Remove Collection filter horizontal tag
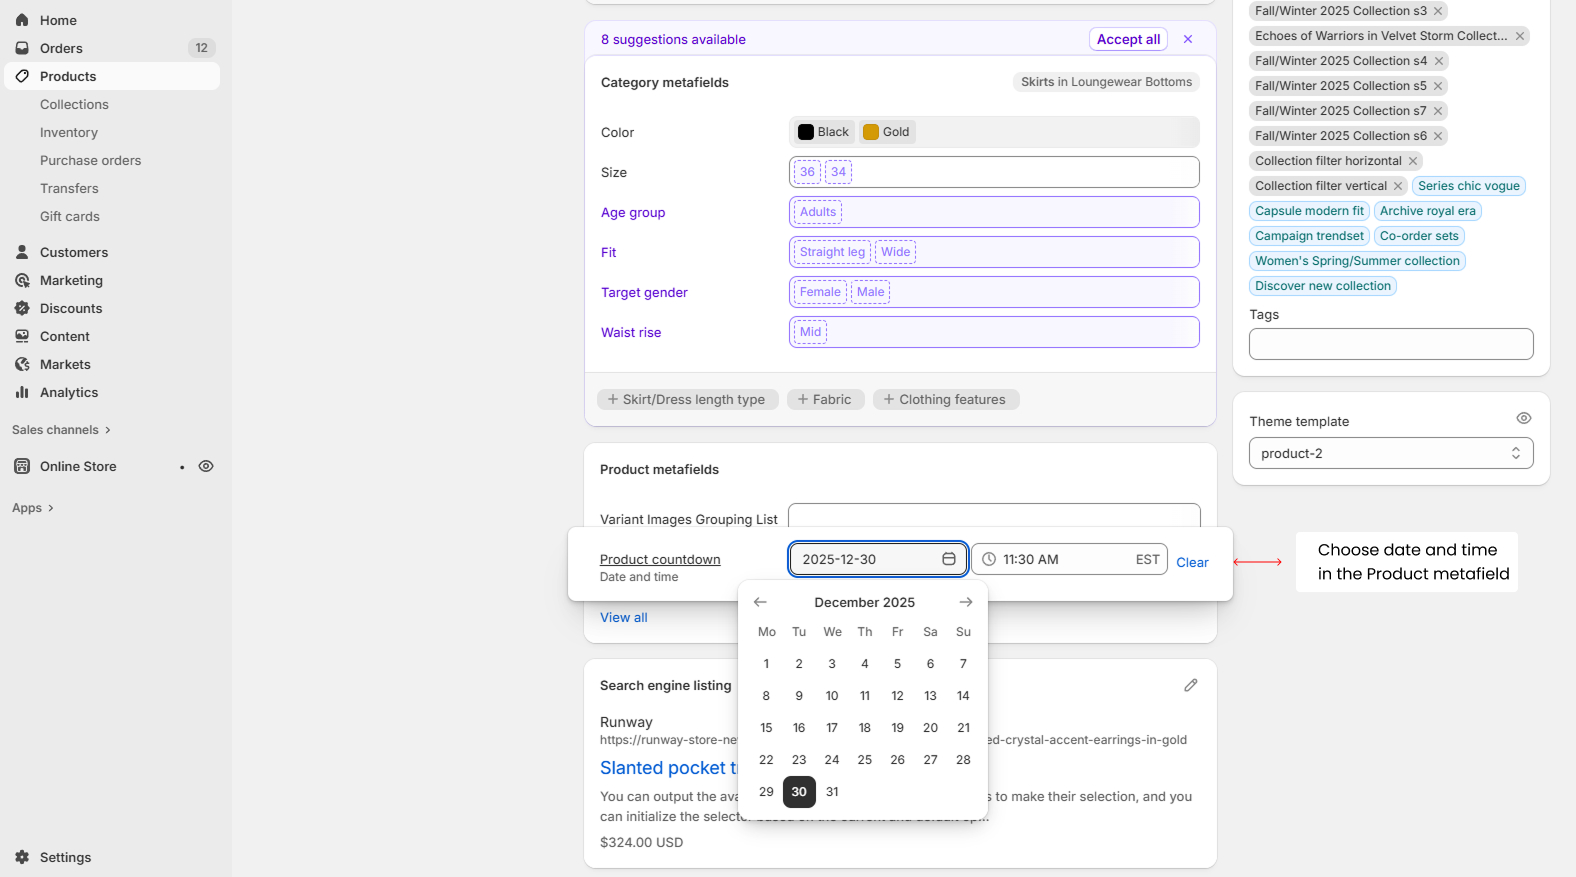This screenshot has height=877, width=1576. click(1413, 161)
